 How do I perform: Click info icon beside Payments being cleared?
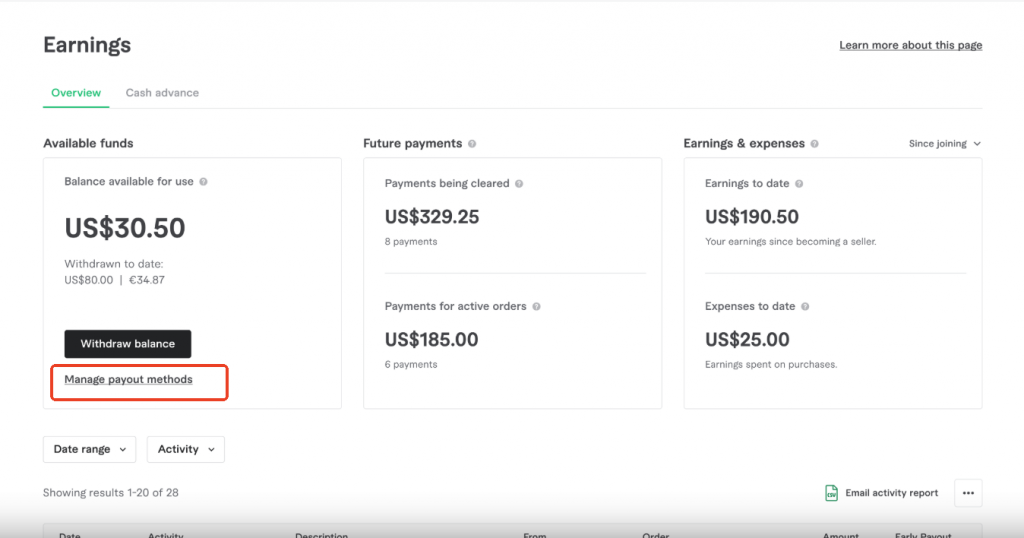click(x=519, y=184)
